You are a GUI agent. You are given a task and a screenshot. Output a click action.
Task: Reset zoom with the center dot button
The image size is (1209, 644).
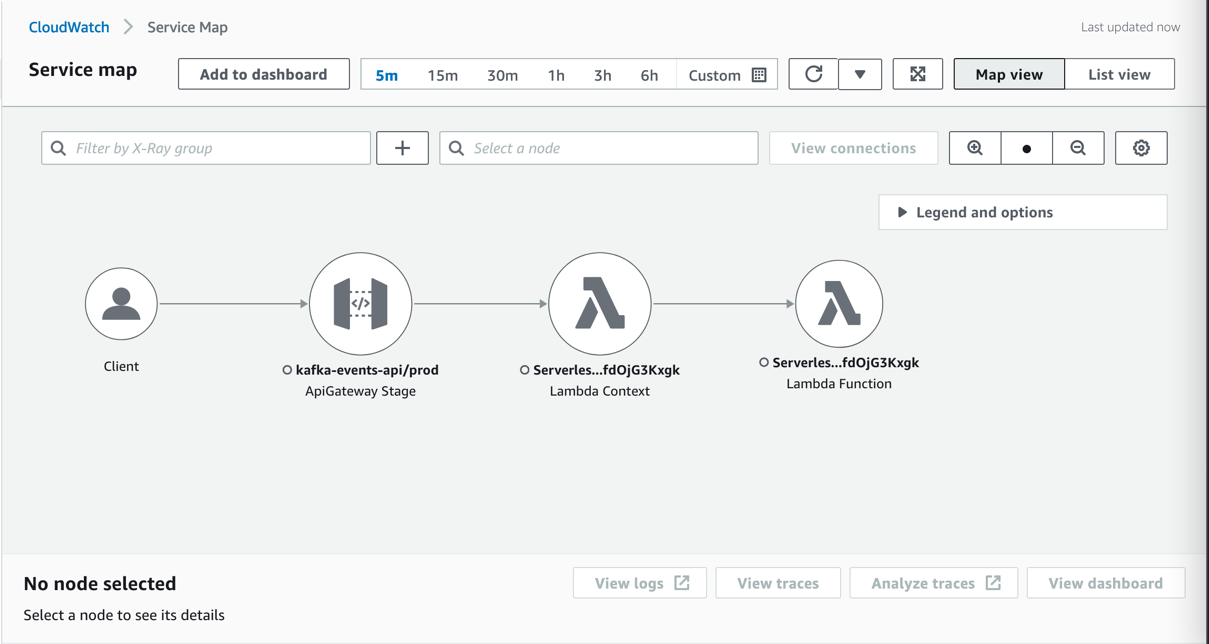[x=1027, y=148]
